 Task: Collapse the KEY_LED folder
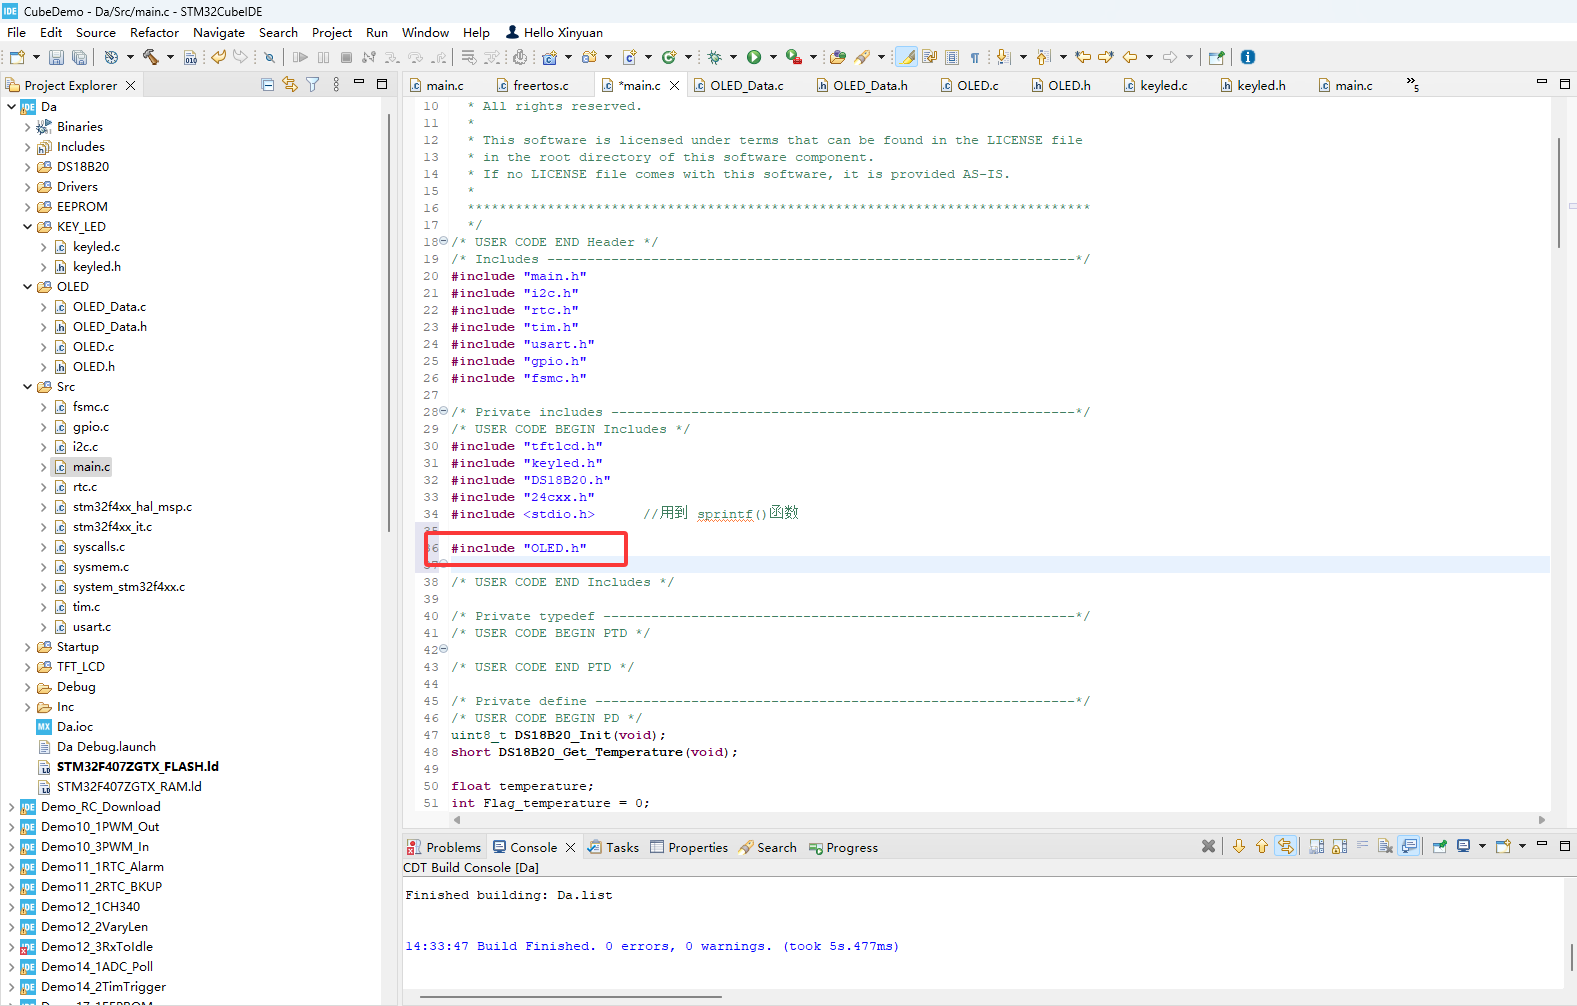pos(27,227)
